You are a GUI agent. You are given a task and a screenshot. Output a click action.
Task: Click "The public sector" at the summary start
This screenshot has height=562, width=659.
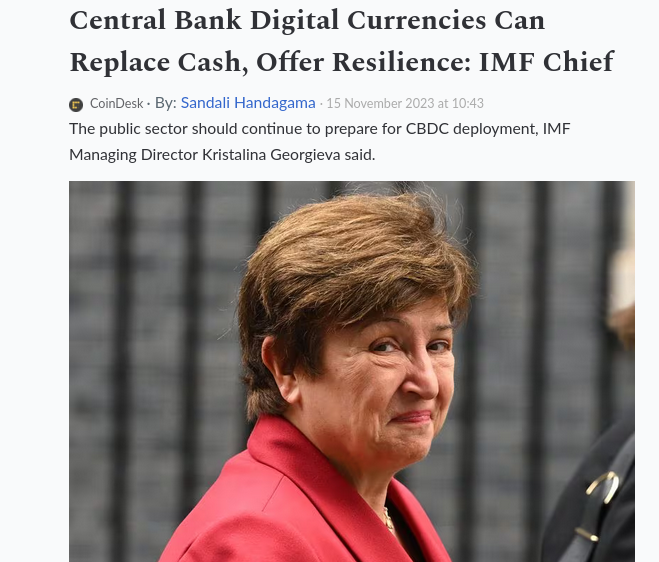pyautogui.click(x=128, y=129)
